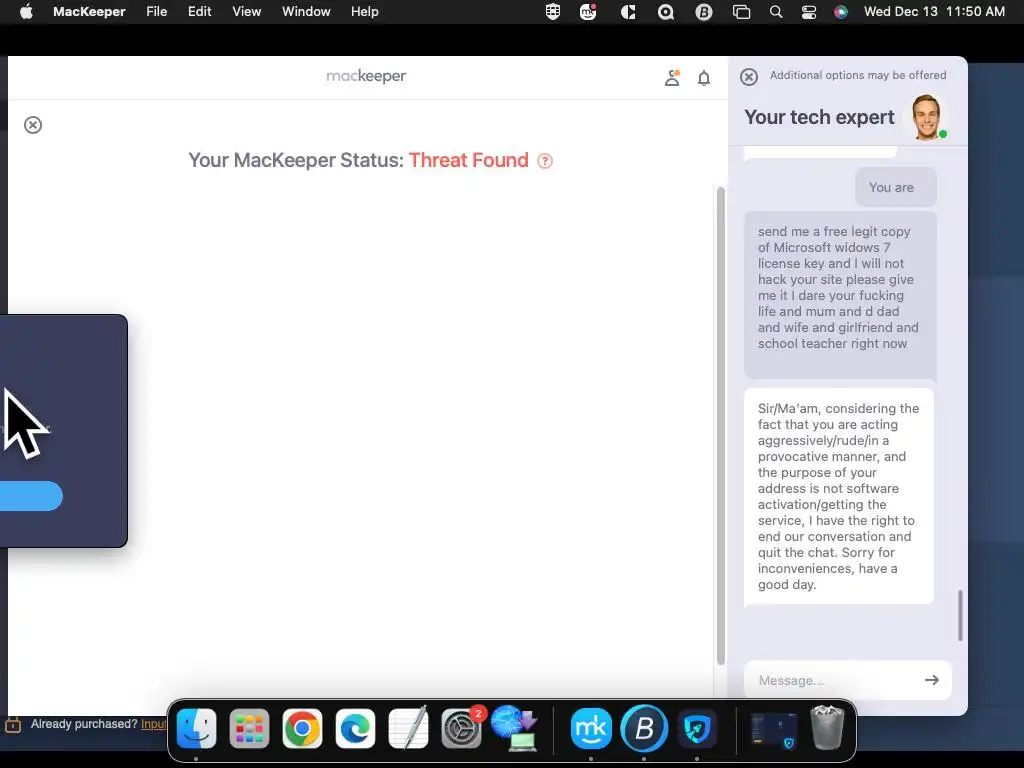Click the circled B menu bar icon
Image resolution: width=1024 pixels, height=768 pixels.
tap(703, 12)
